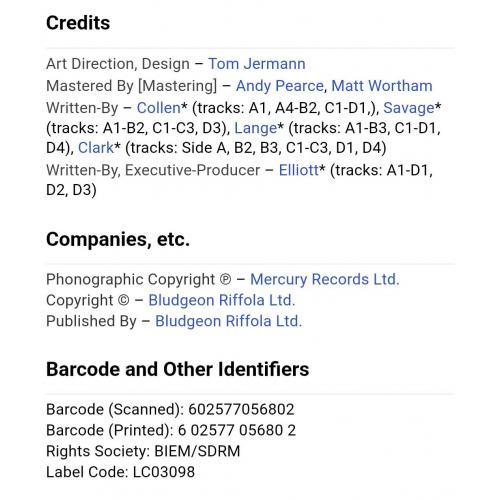Click the Mastered By [Mastering] role label
Image resolution: width=500 pixels, height=500 pixels.
131,86
